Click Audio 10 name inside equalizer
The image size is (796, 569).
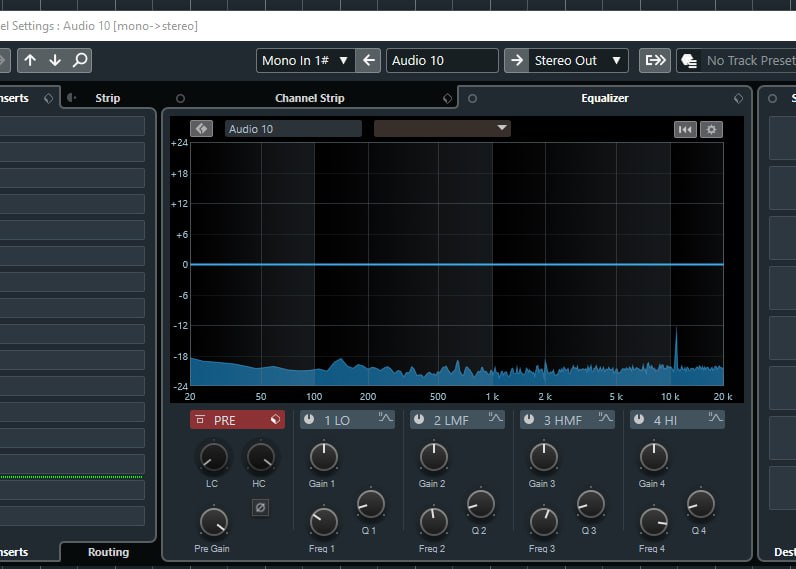point(293,128)
